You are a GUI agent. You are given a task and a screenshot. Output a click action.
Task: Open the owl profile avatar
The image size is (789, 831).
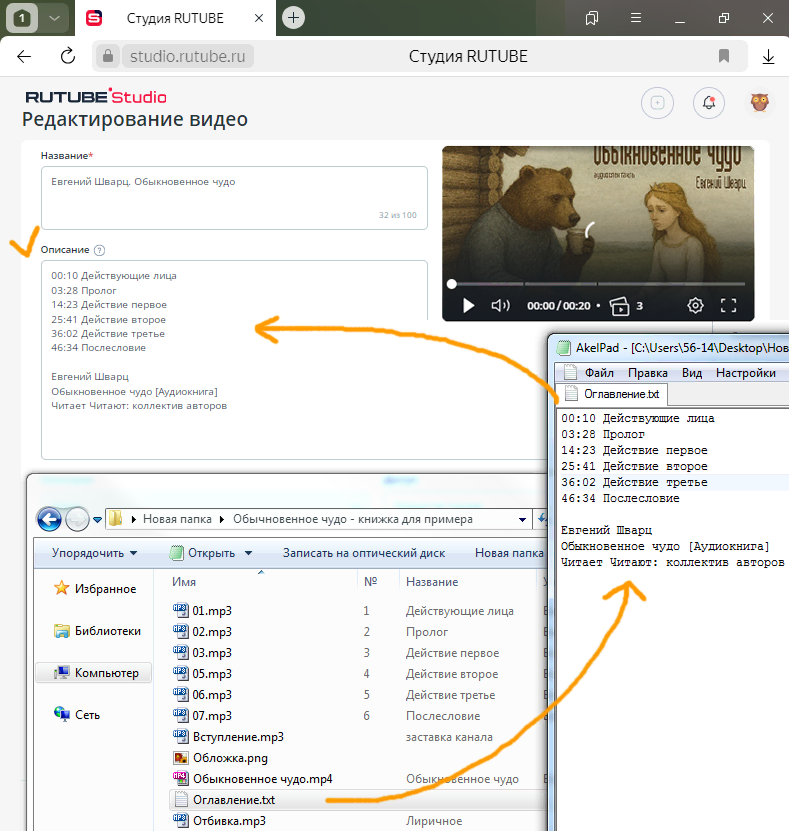[759, 102]
